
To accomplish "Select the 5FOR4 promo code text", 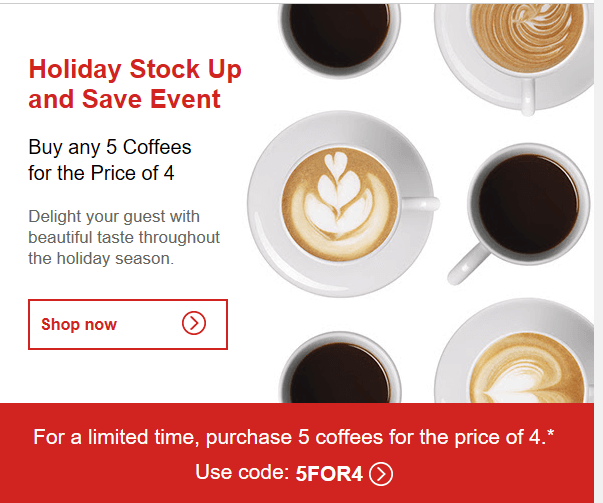I will (329, 474).
